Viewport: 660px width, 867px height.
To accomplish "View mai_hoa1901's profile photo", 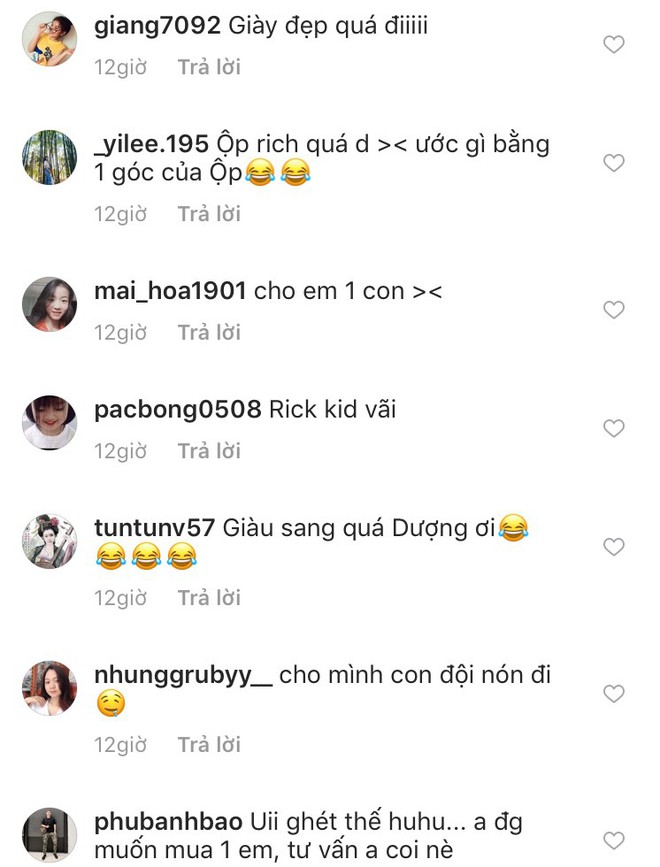I will click(50, 304).
